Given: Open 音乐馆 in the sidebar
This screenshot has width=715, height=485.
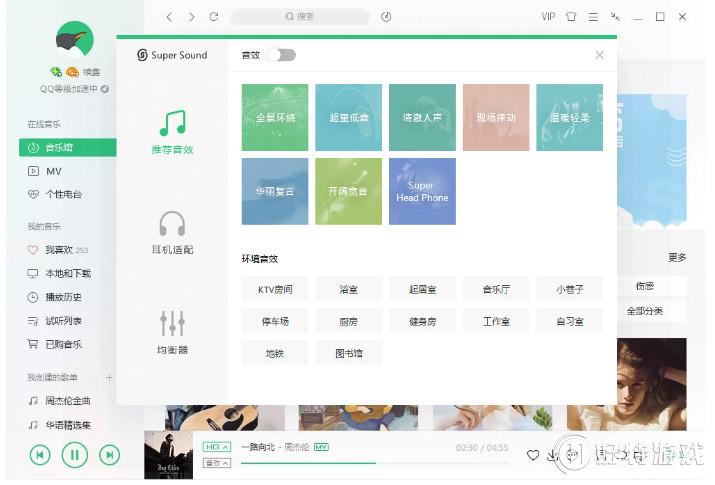Looking at the screenshot, I should (67, 147).
